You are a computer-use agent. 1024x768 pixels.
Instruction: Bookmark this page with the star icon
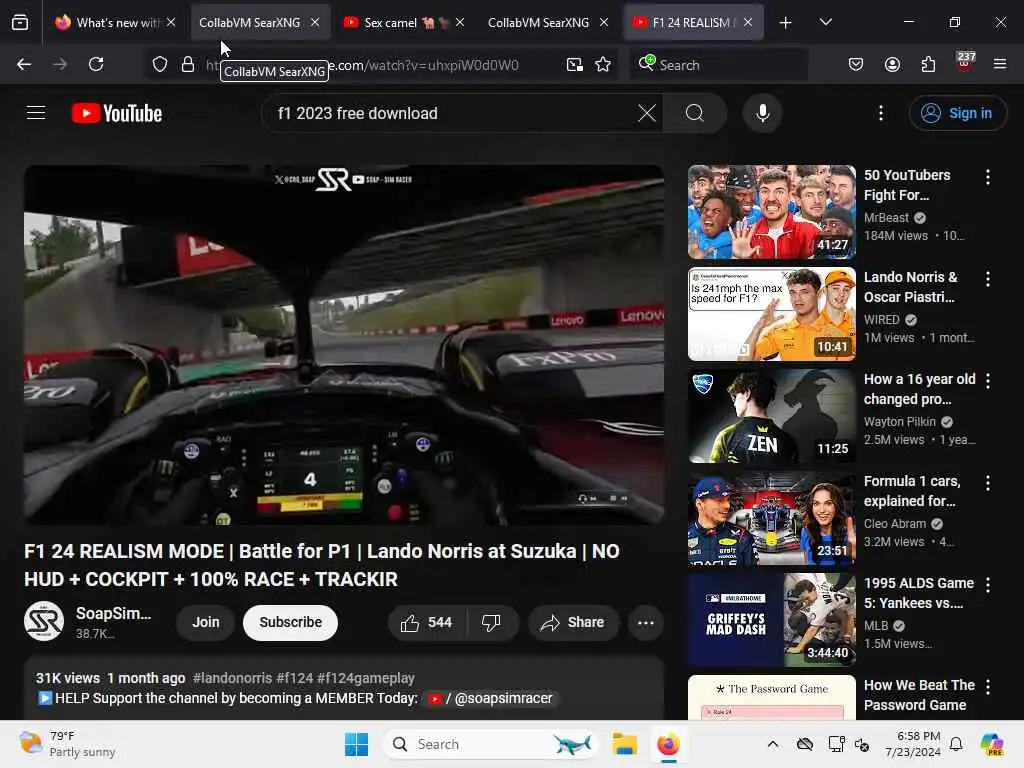[x=603, y=64]
